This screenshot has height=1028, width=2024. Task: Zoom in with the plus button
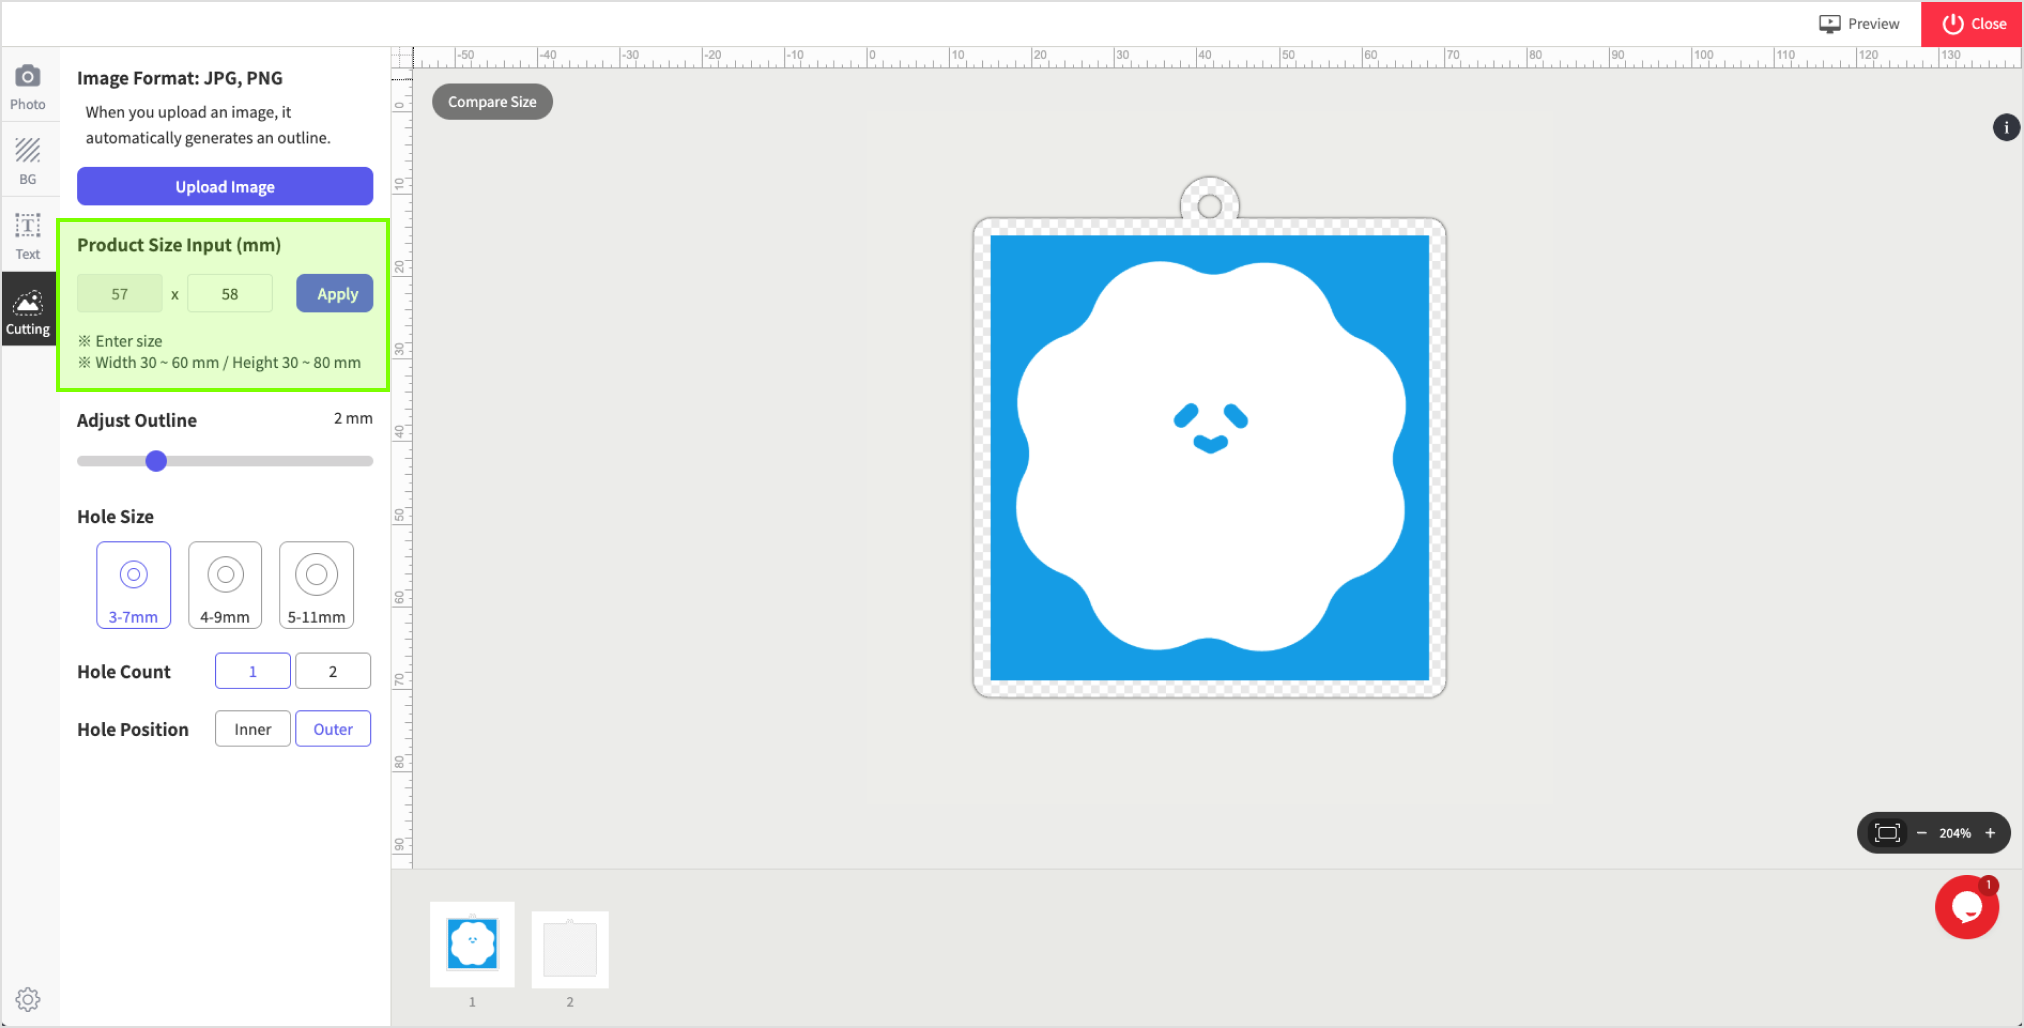coord(1990,833)
